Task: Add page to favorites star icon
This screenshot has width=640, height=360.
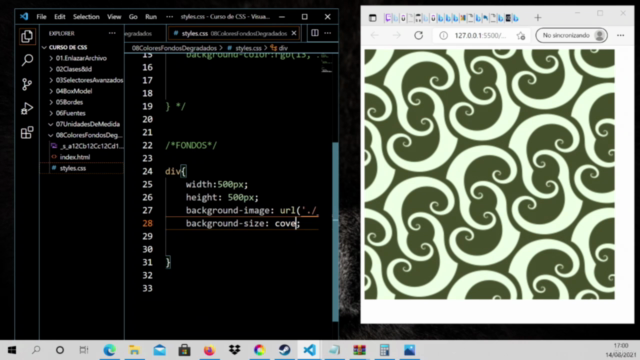Action: pos(521,36)
